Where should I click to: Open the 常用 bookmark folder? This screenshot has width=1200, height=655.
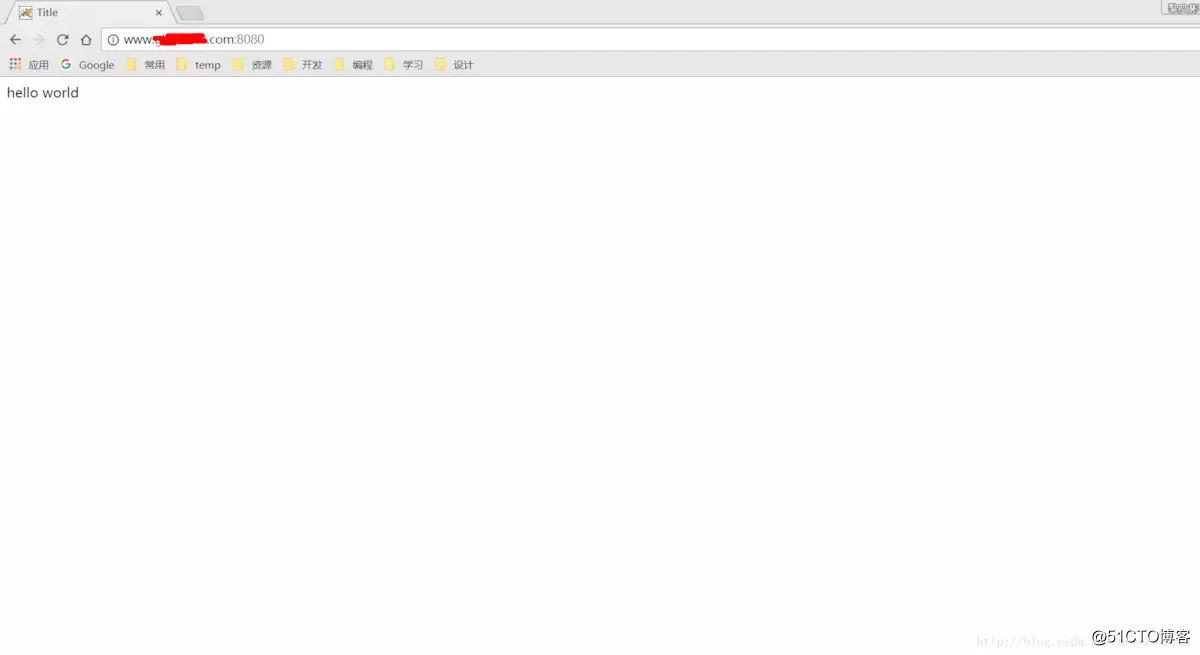[146, 65]
